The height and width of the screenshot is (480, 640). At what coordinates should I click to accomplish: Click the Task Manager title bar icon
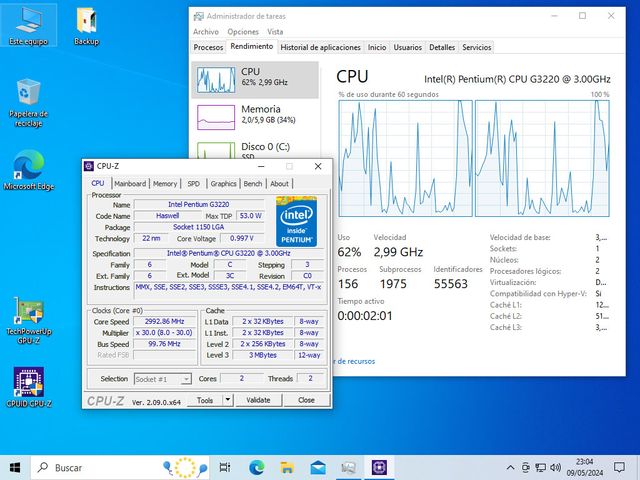198,16
